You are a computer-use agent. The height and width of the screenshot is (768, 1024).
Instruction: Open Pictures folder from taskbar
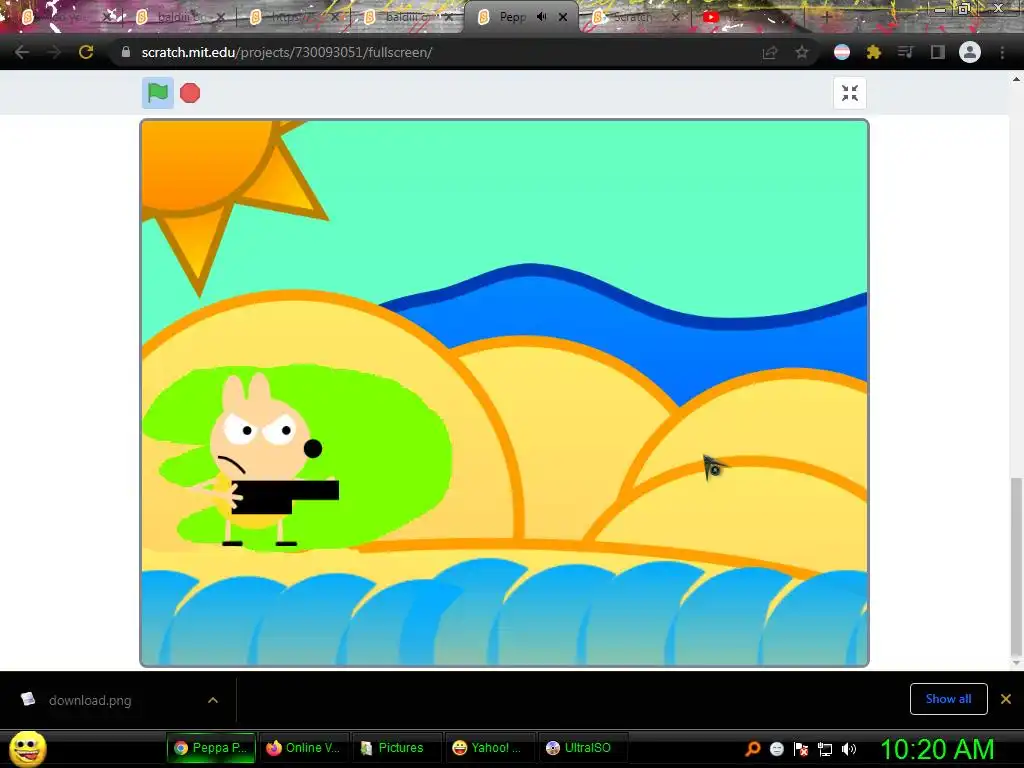398,748
